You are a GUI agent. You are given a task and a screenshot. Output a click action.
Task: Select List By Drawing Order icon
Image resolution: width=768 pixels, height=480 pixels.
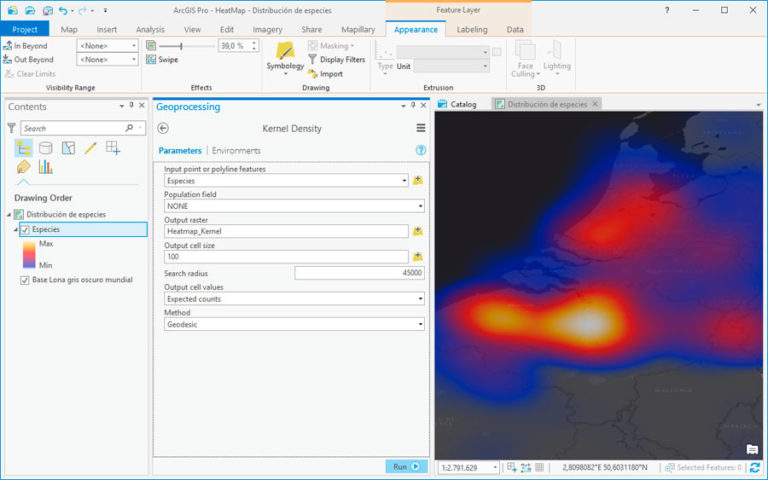(x=23, y=147)
